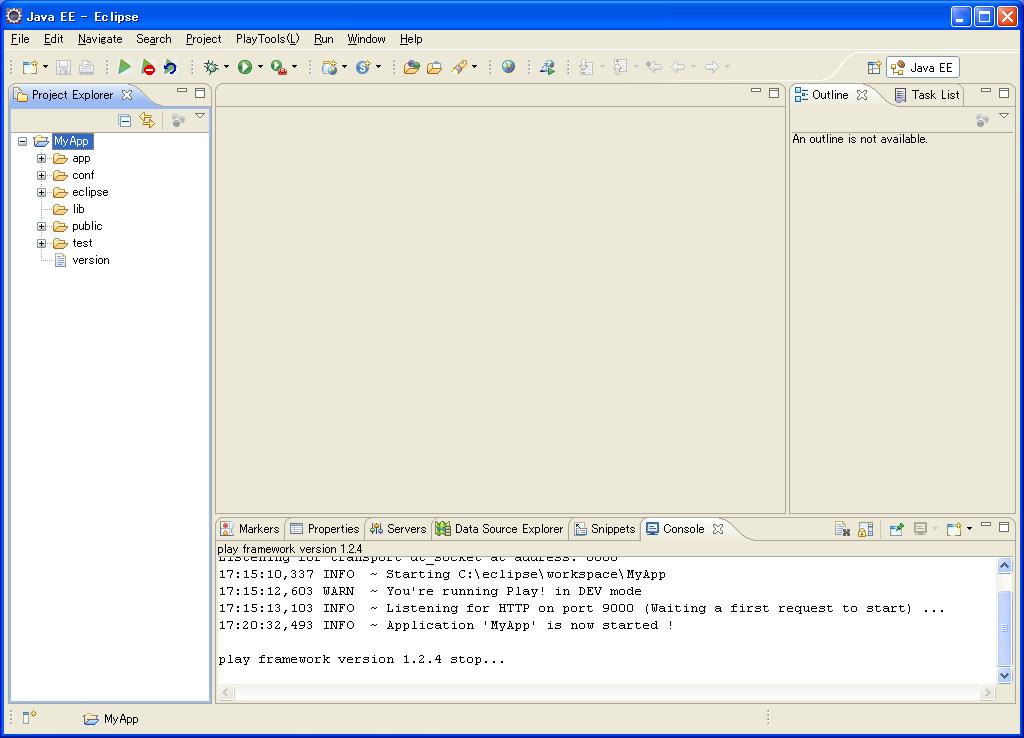Close the Console tab
The height and width of the screenshot is (738, 1024).
coord(718,529)
